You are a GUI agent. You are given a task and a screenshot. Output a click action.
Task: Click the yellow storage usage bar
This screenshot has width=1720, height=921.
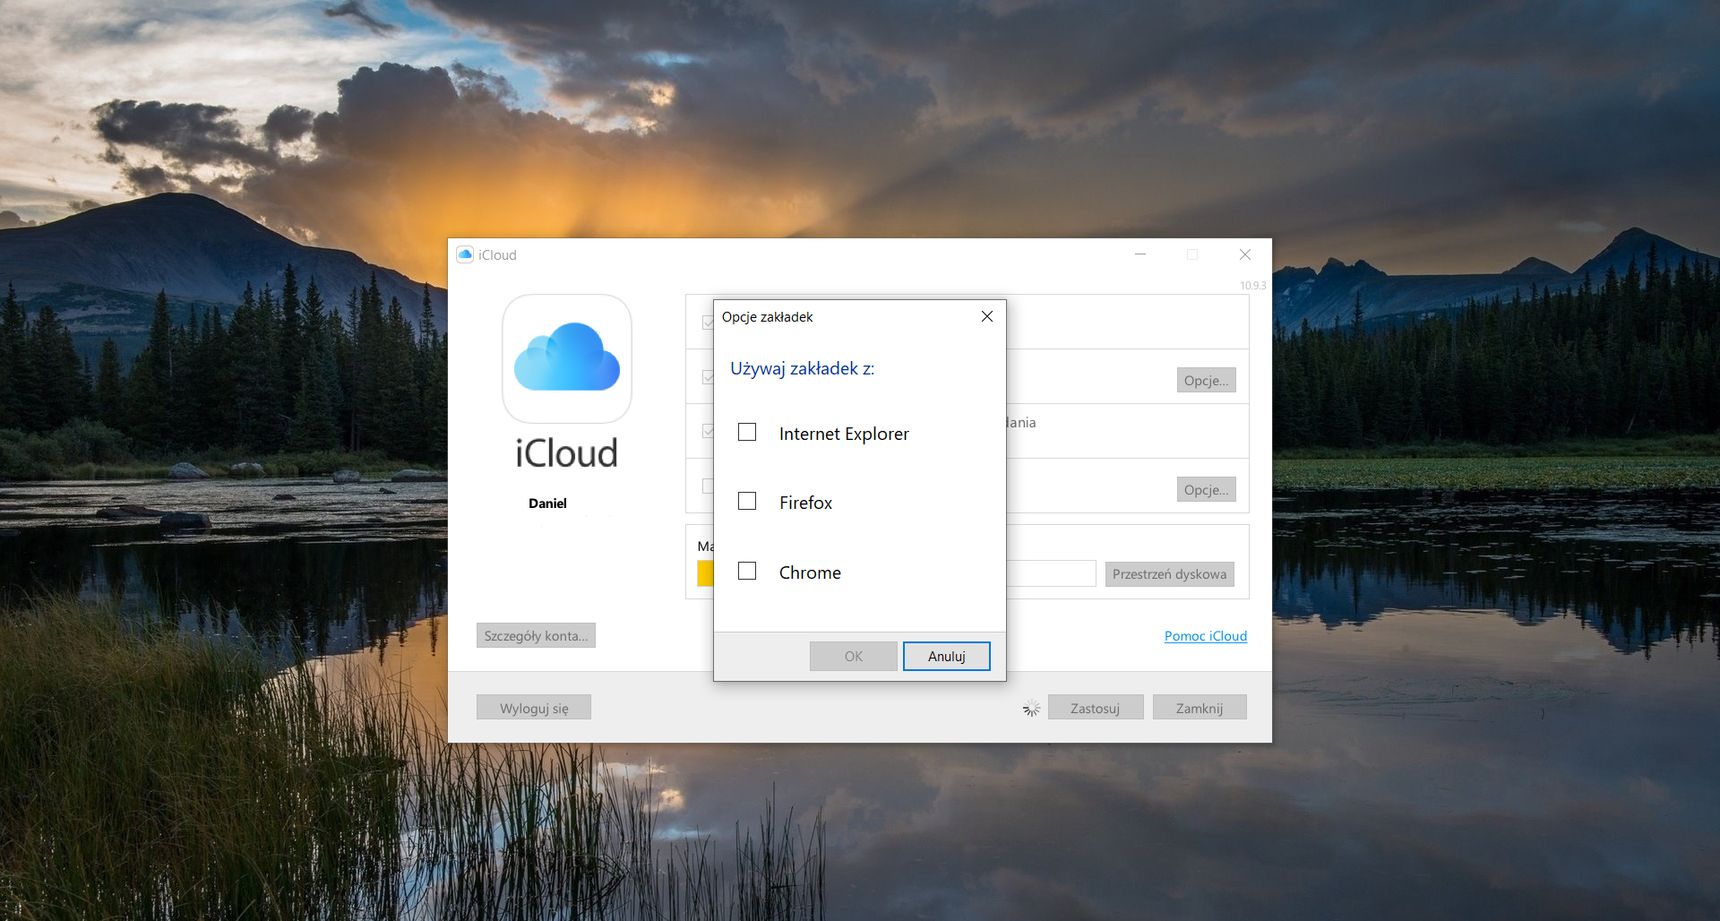coord(705,573)
